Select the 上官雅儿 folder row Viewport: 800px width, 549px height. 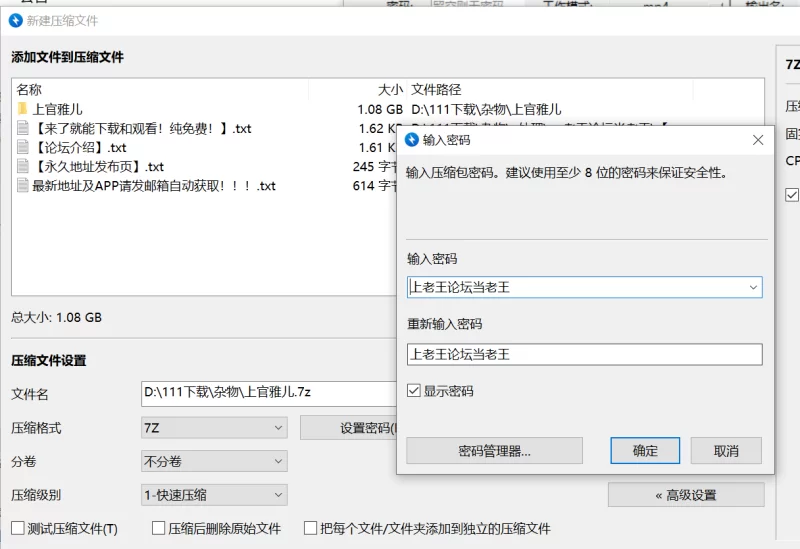coord(57,109)
